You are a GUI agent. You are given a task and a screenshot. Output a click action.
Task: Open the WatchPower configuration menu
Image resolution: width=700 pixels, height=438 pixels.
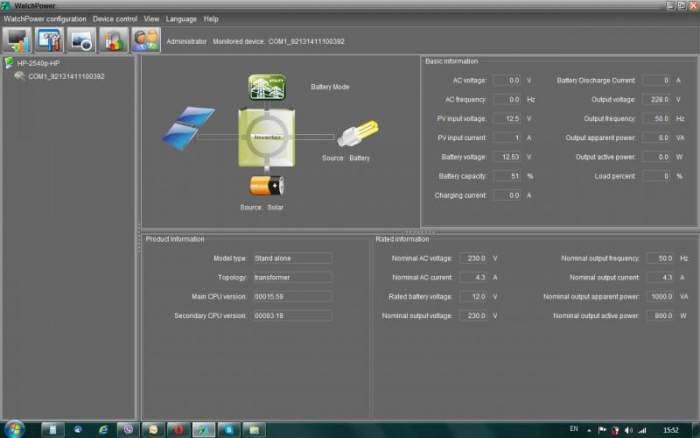(x=45, y=19)
